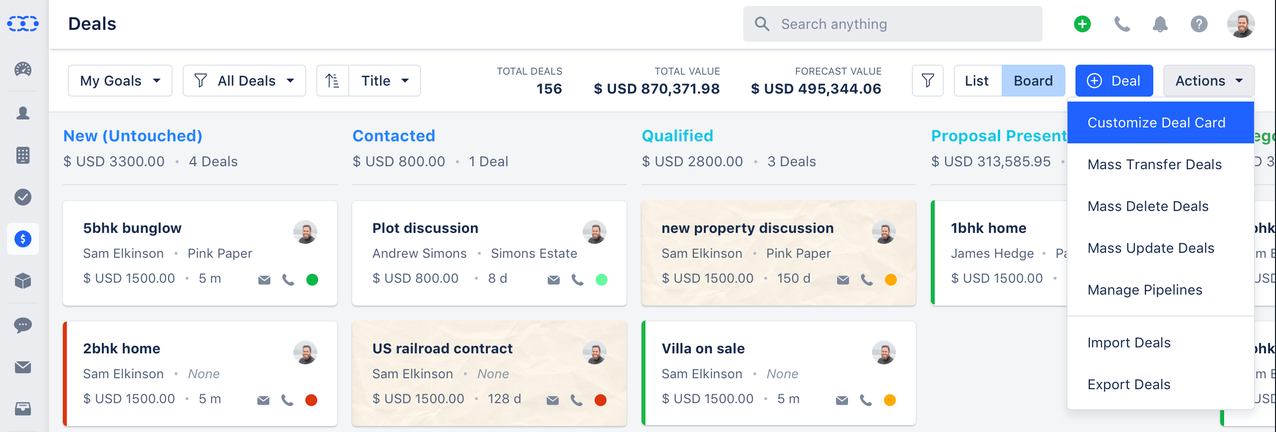Open the All Deals filter dropdown
This screenshot has width=1276, height=432.
click(x=244, y=81)
